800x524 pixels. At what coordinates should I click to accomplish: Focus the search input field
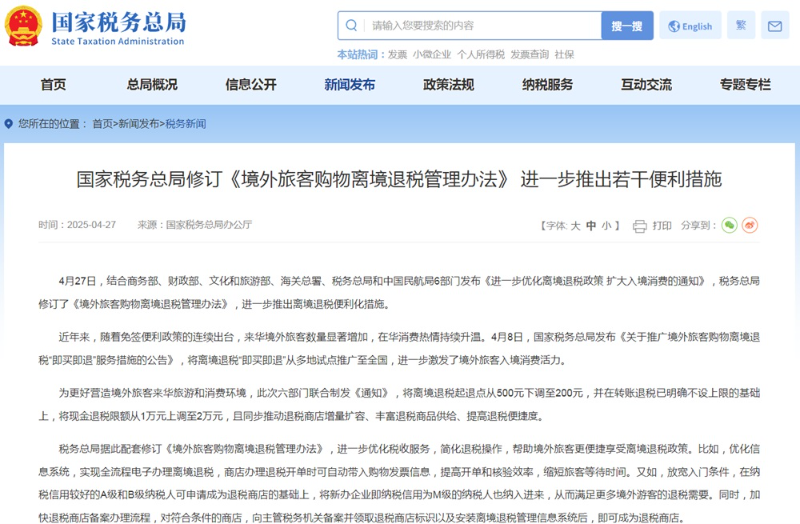[x=469, y=26]
